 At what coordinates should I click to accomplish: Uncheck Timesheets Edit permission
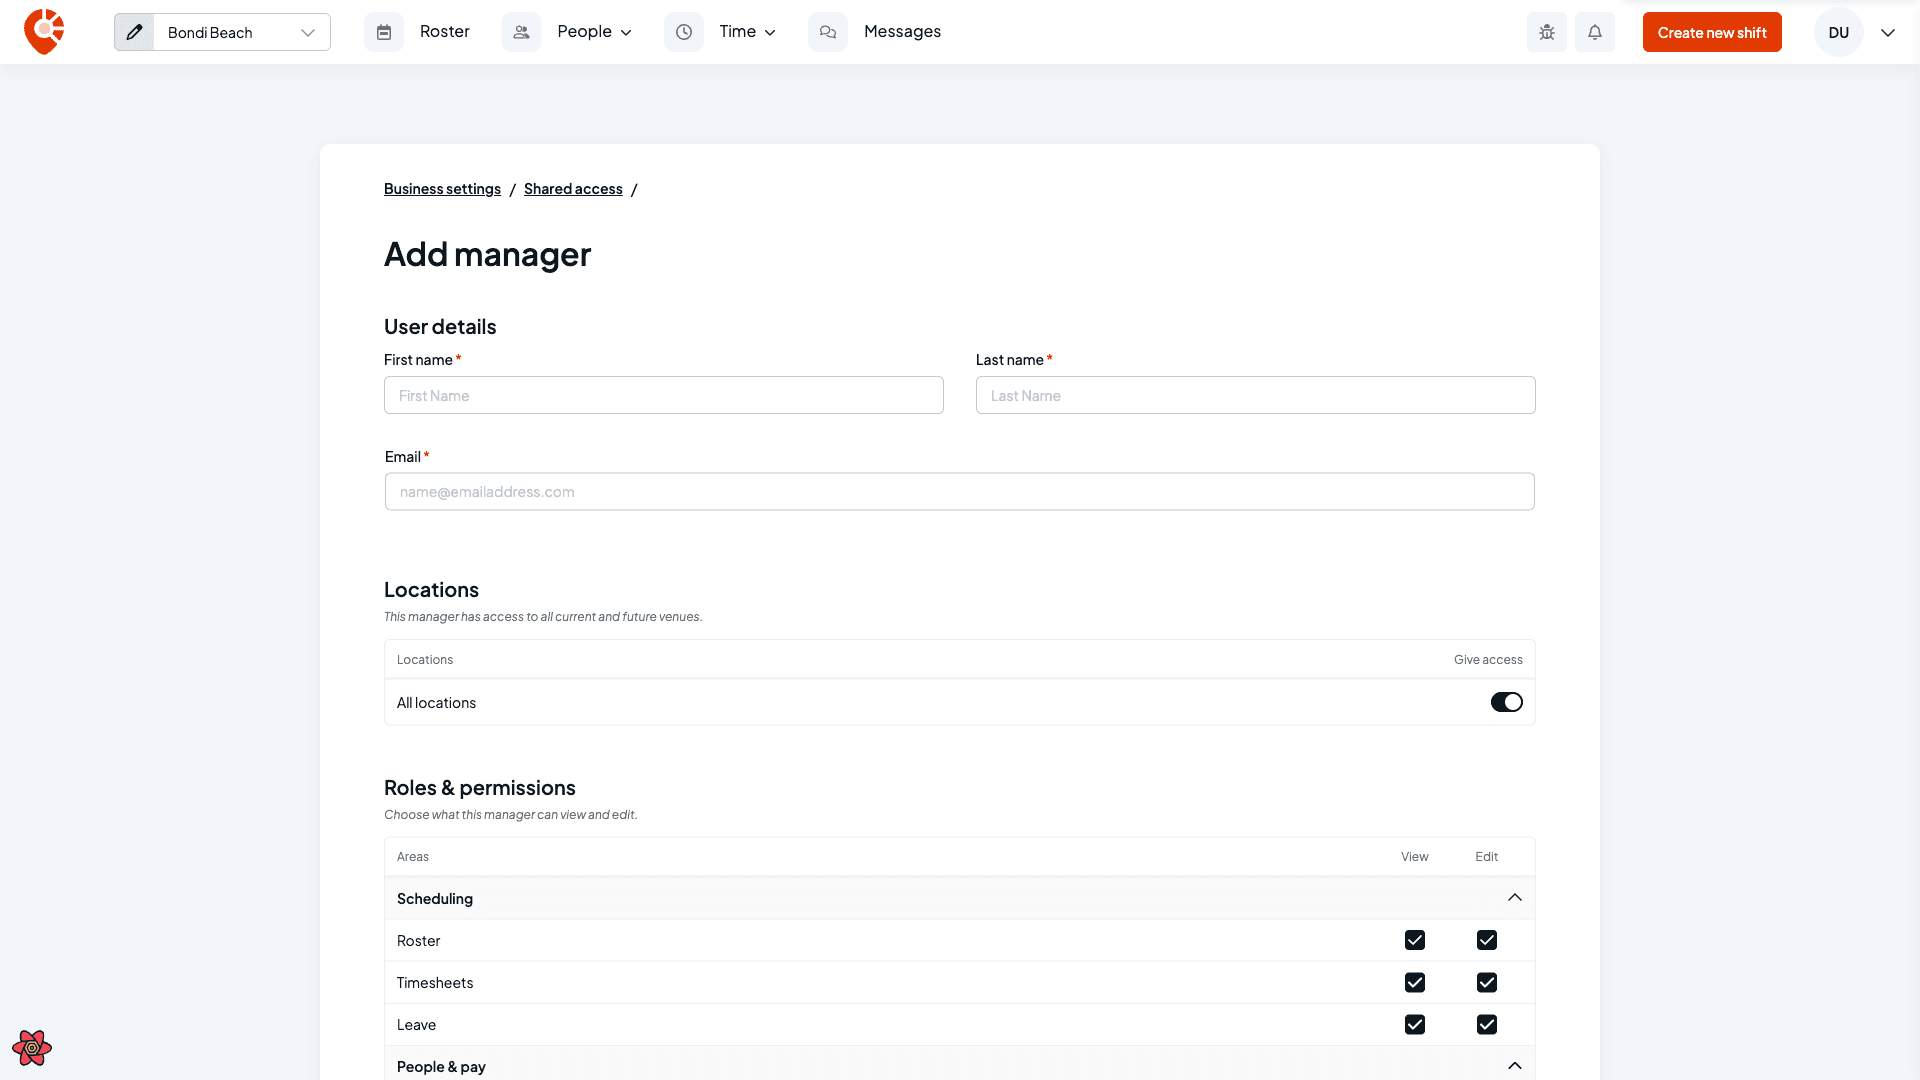pyautogui.click(x=1487, y=982)
